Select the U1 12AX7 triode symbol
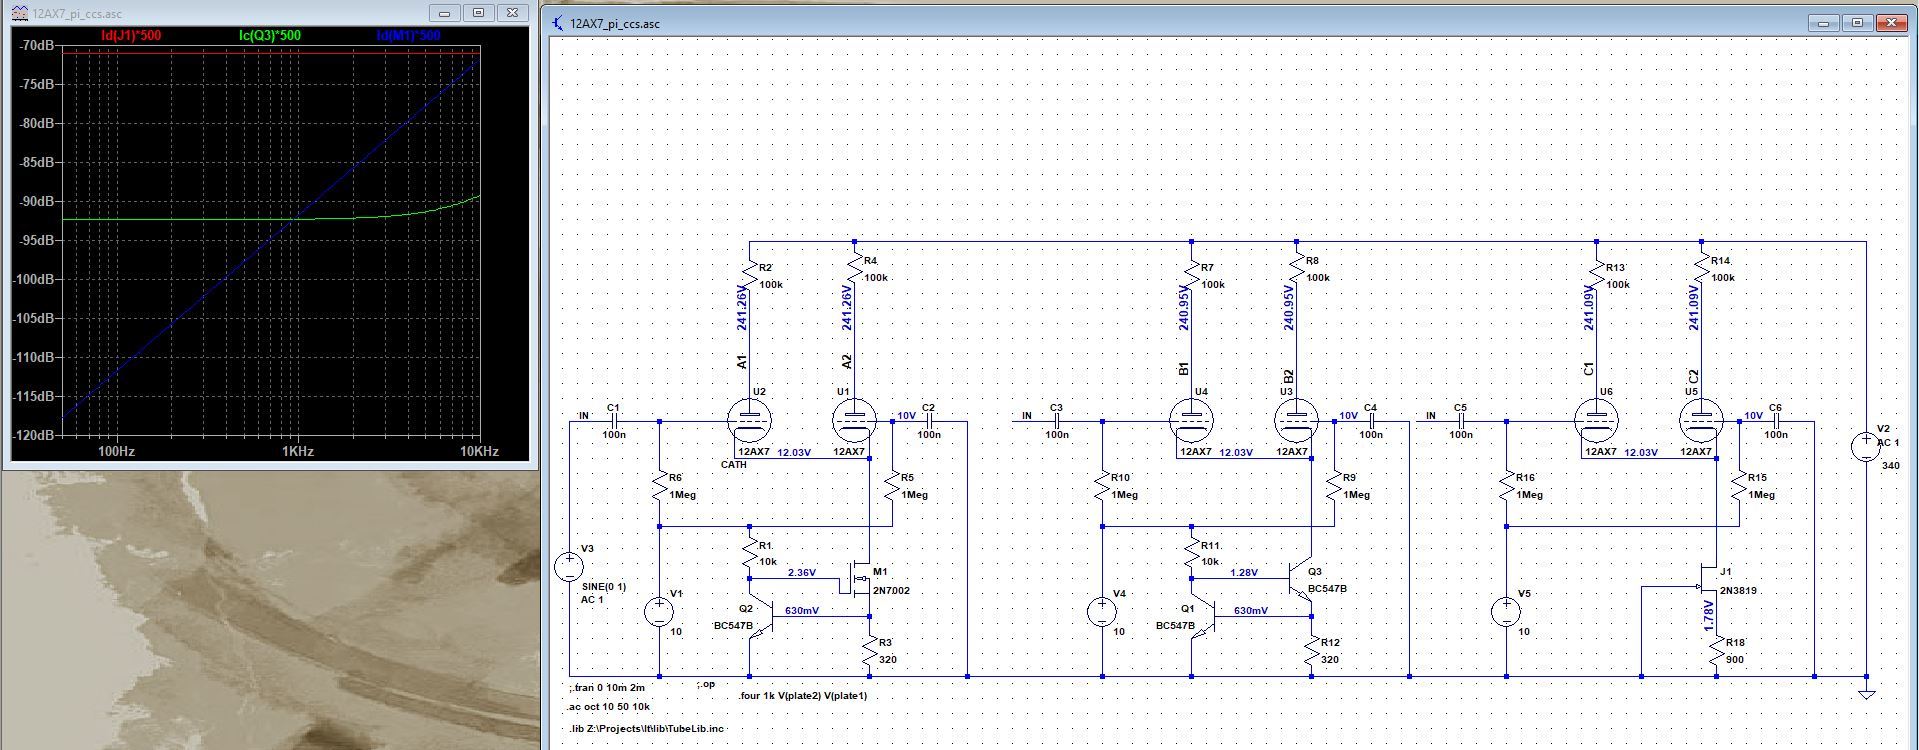The width and height of the screenshot is (1919, 750). (x=854, y=421)
